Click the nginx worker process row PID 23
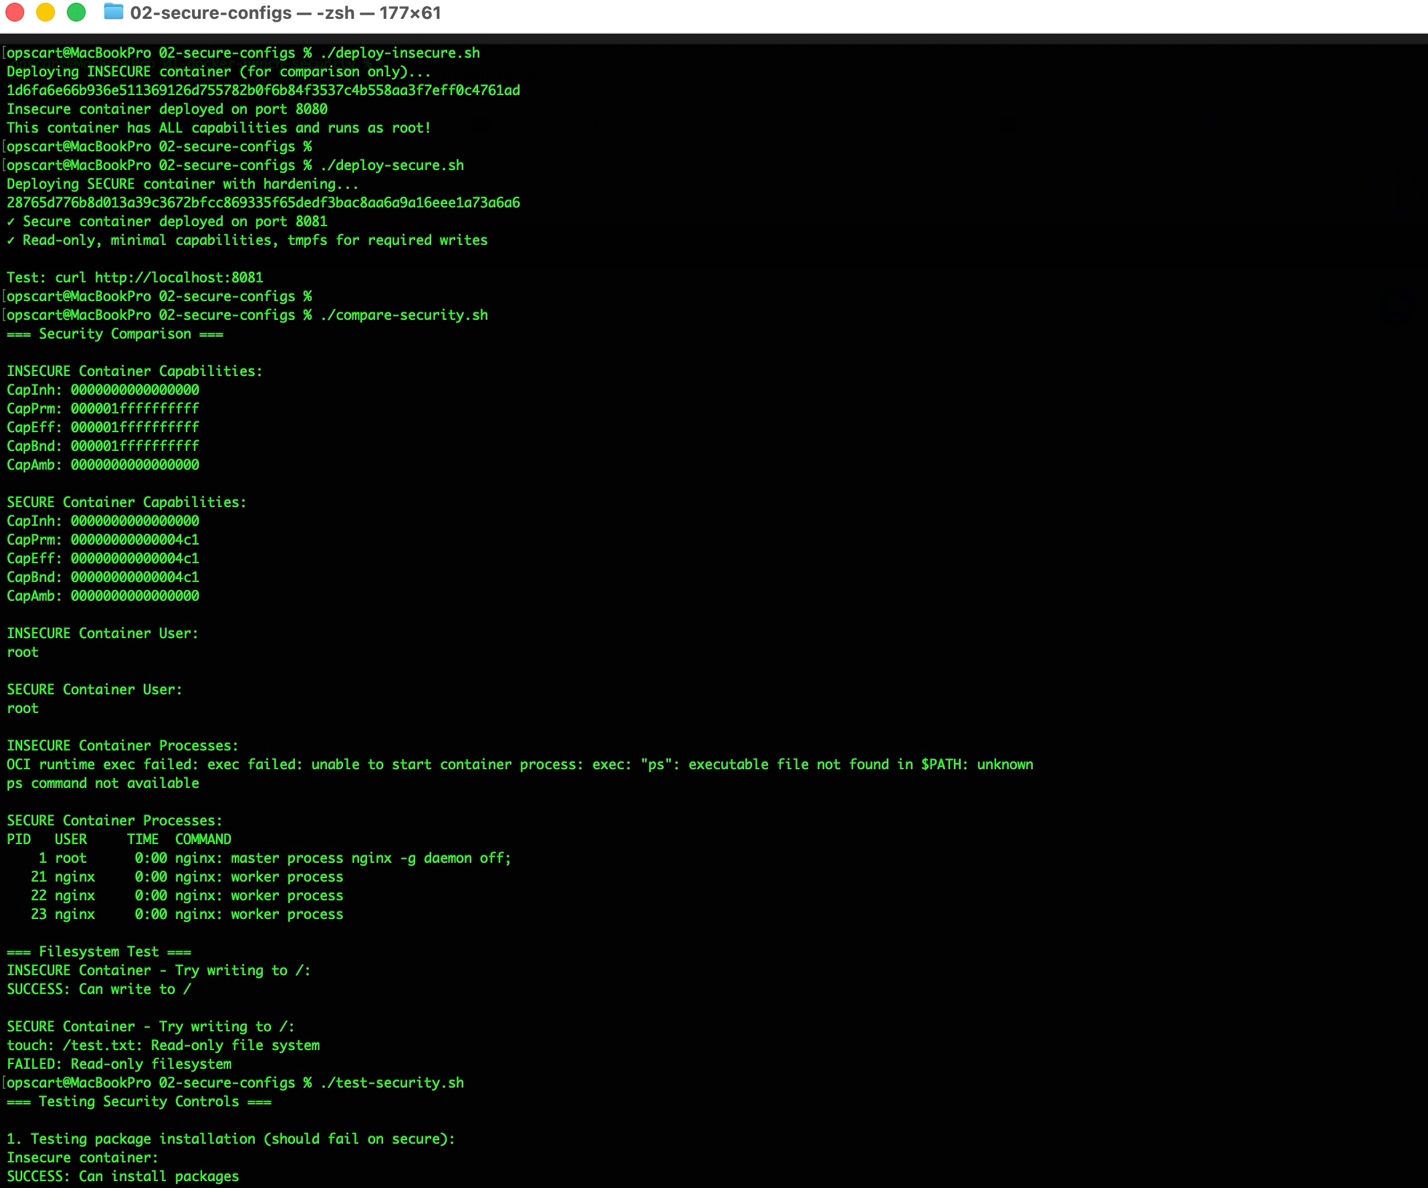This screenshot has width=1428, height=1188. click(186, 915)
